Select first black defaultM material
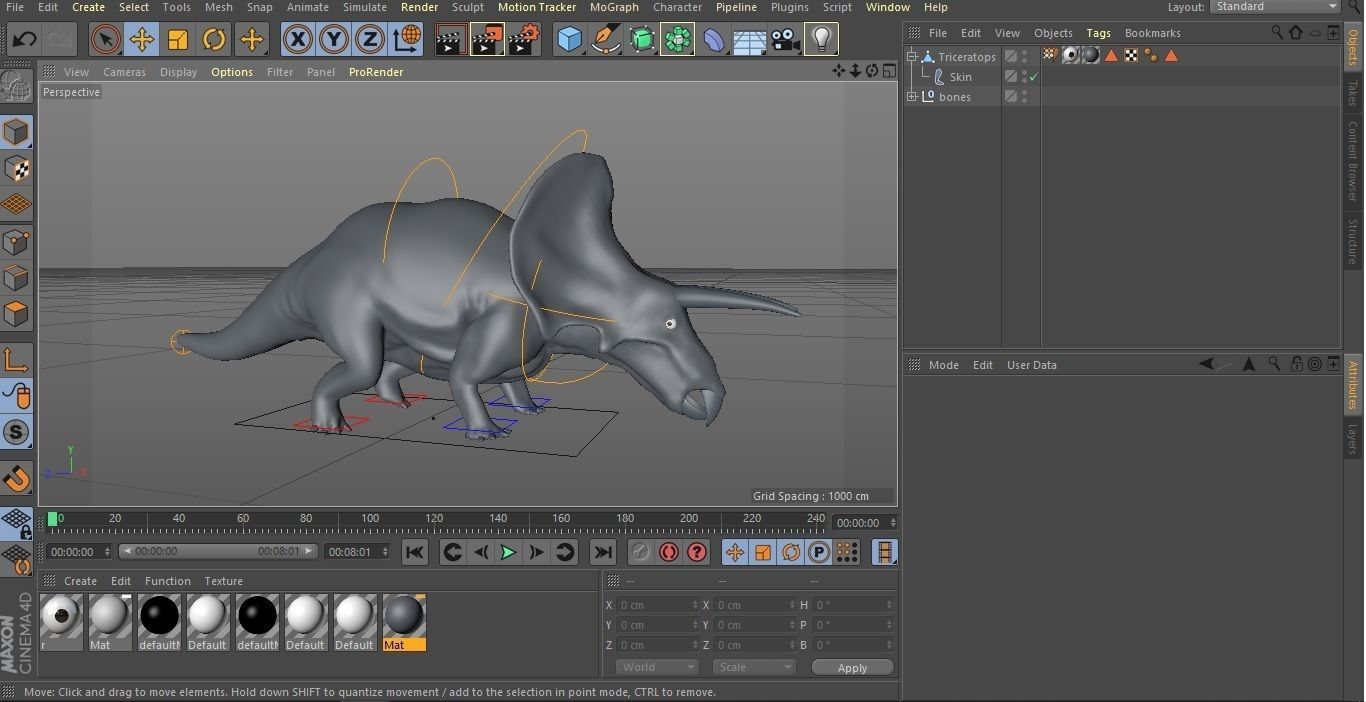The width and height of the screenshot is (1366, 702). tap(159, 622)
